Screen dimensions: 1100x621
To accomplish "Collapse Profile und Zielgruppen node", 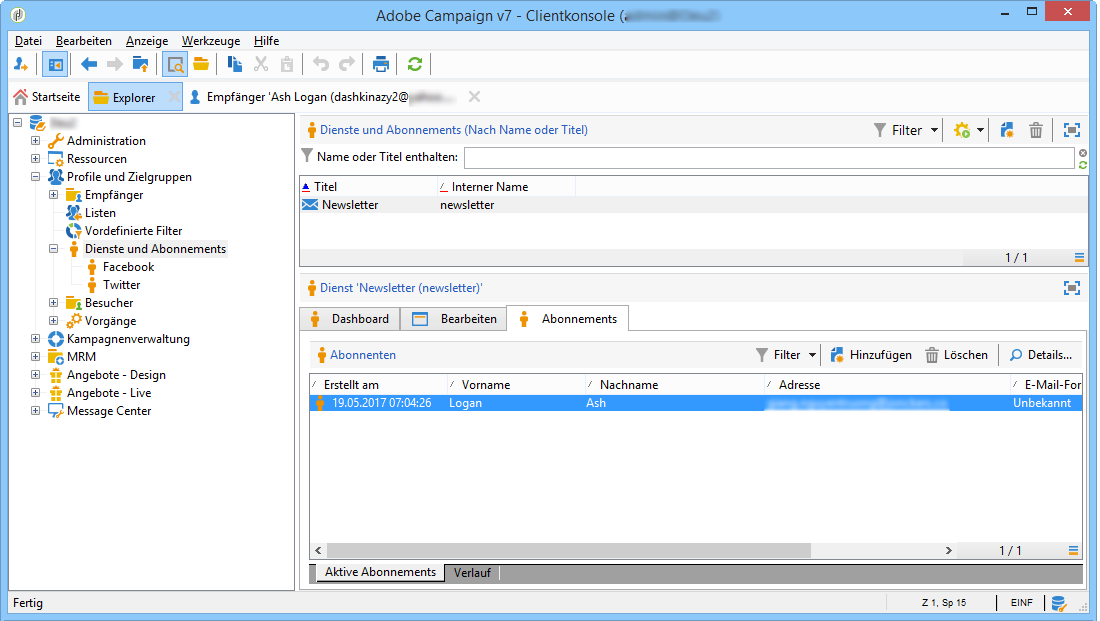I will (35, 177).
